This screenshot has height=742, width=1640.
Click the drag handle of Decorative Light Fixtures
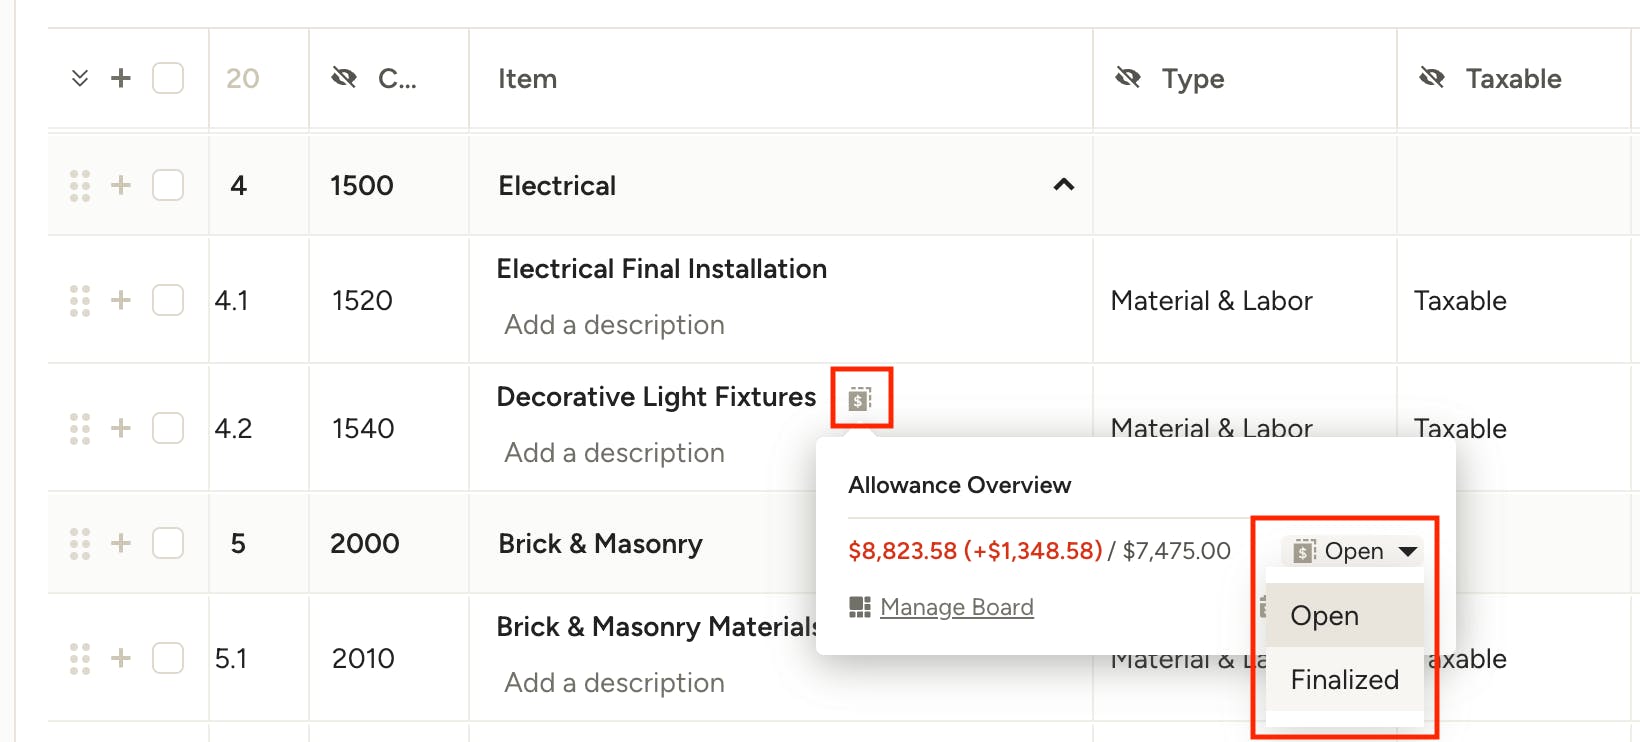[x=80, y=429]
